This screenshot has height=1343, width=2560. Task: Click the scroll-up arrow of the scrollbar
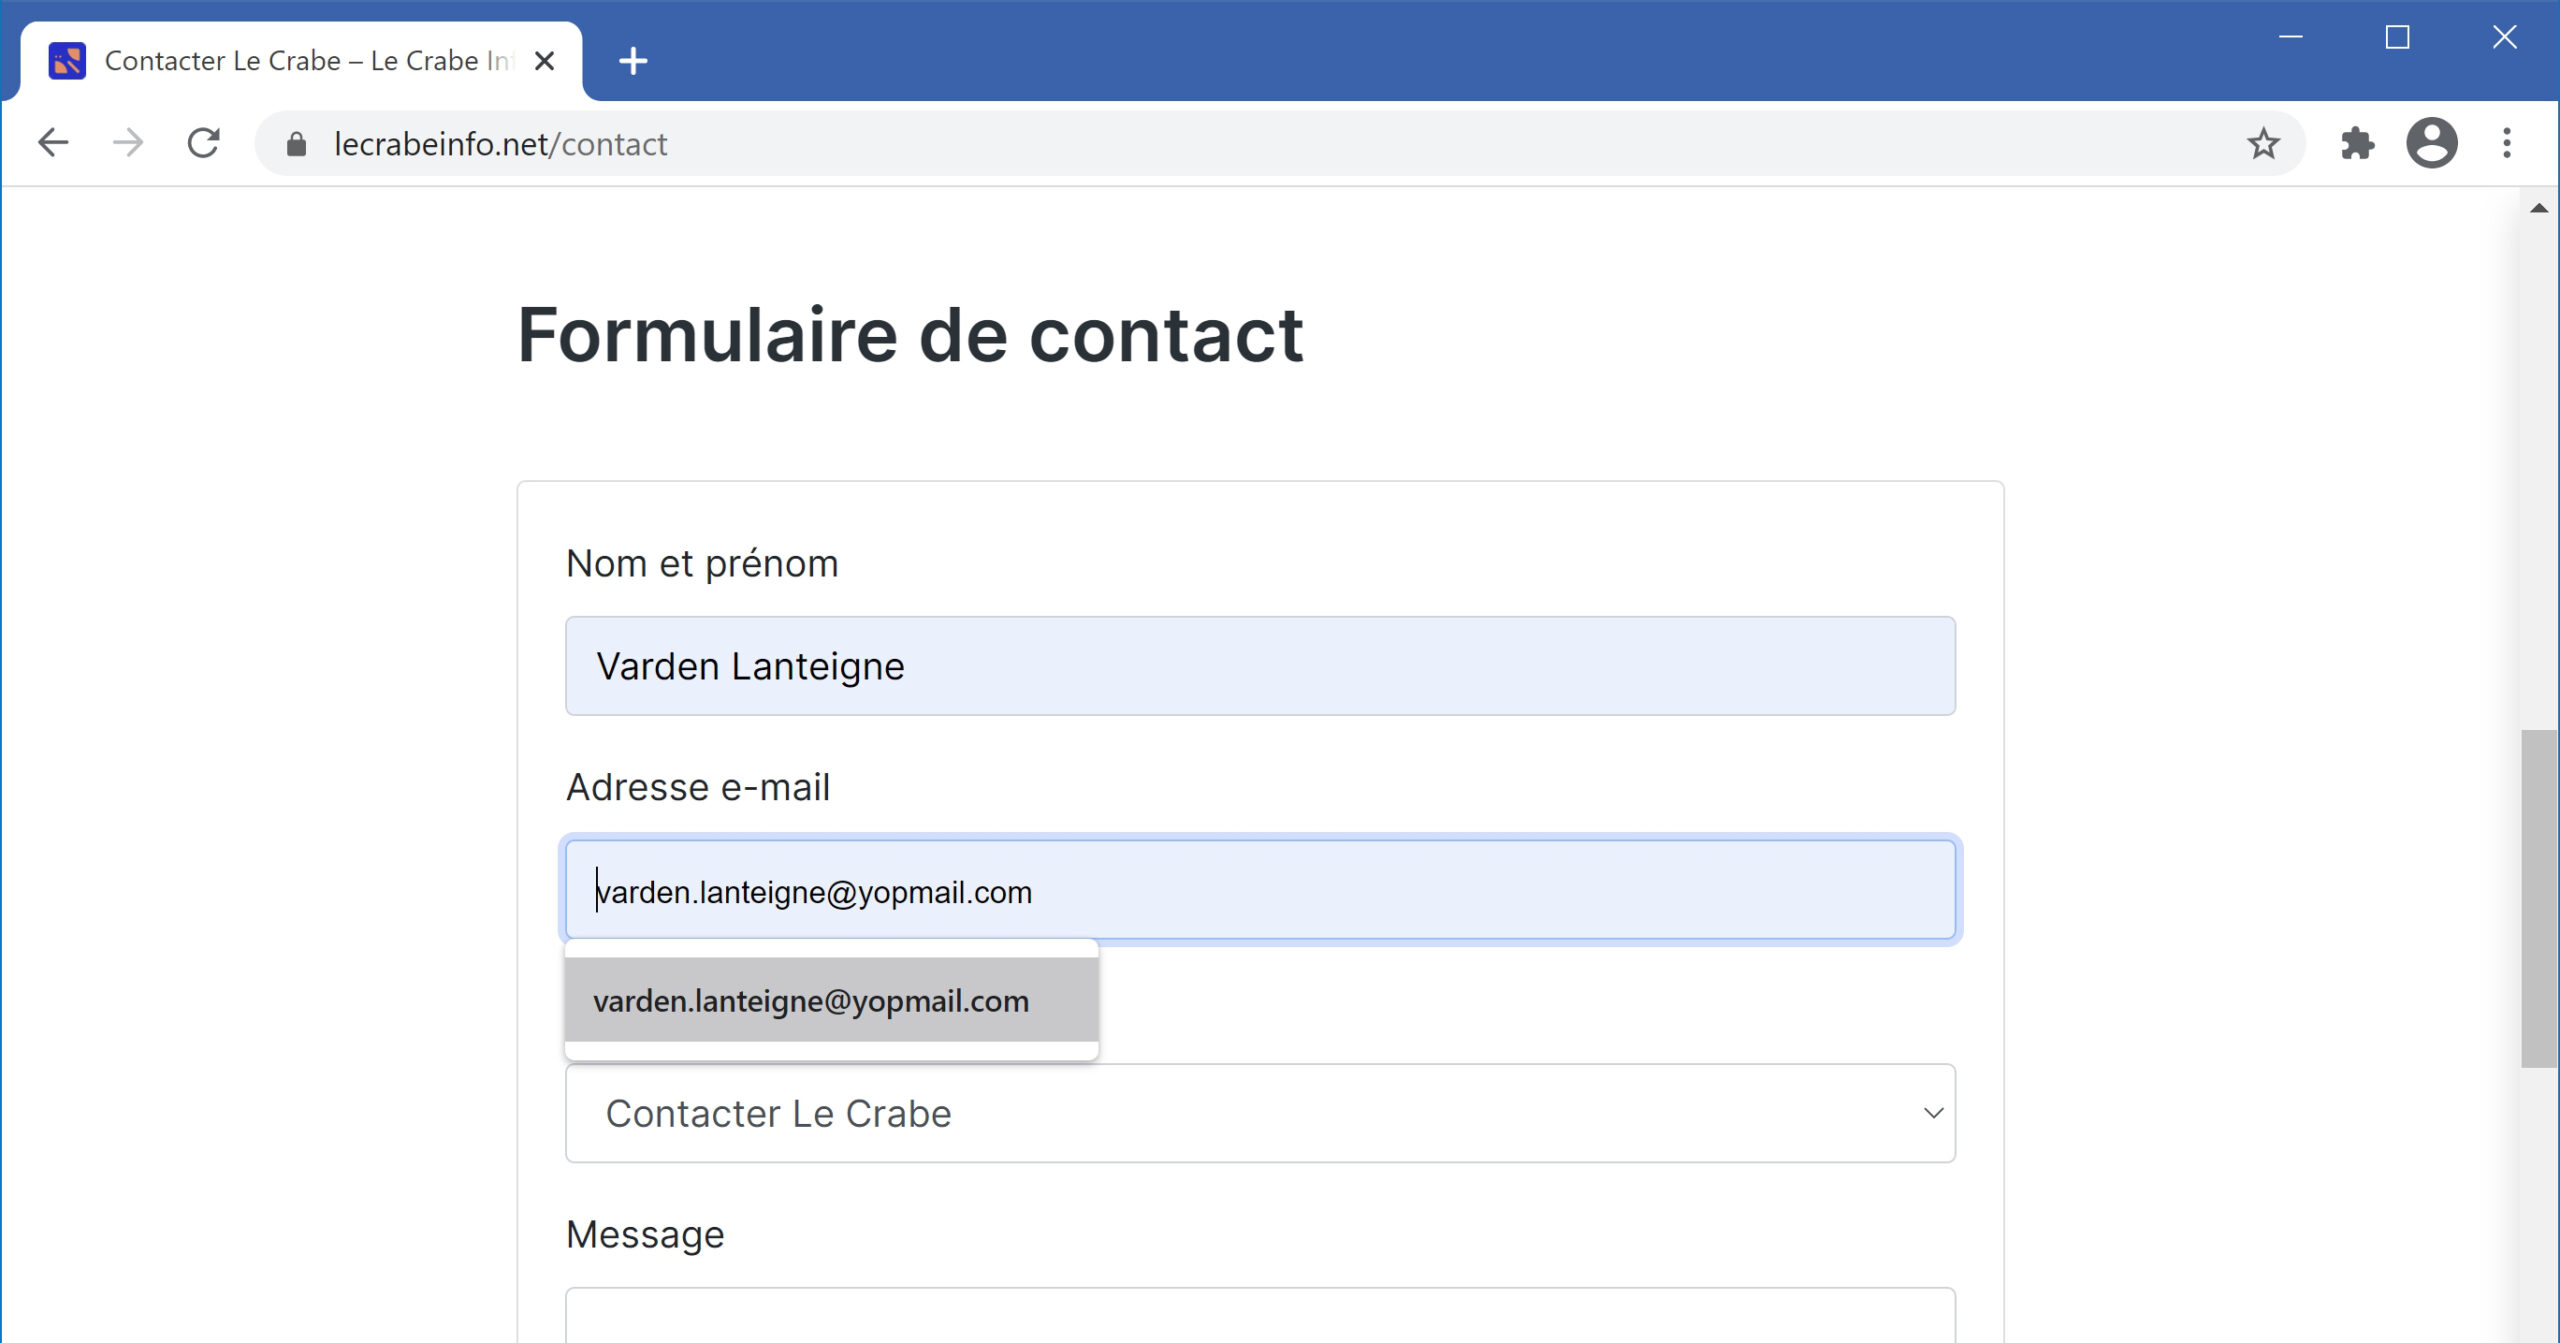click(2539, 208)
